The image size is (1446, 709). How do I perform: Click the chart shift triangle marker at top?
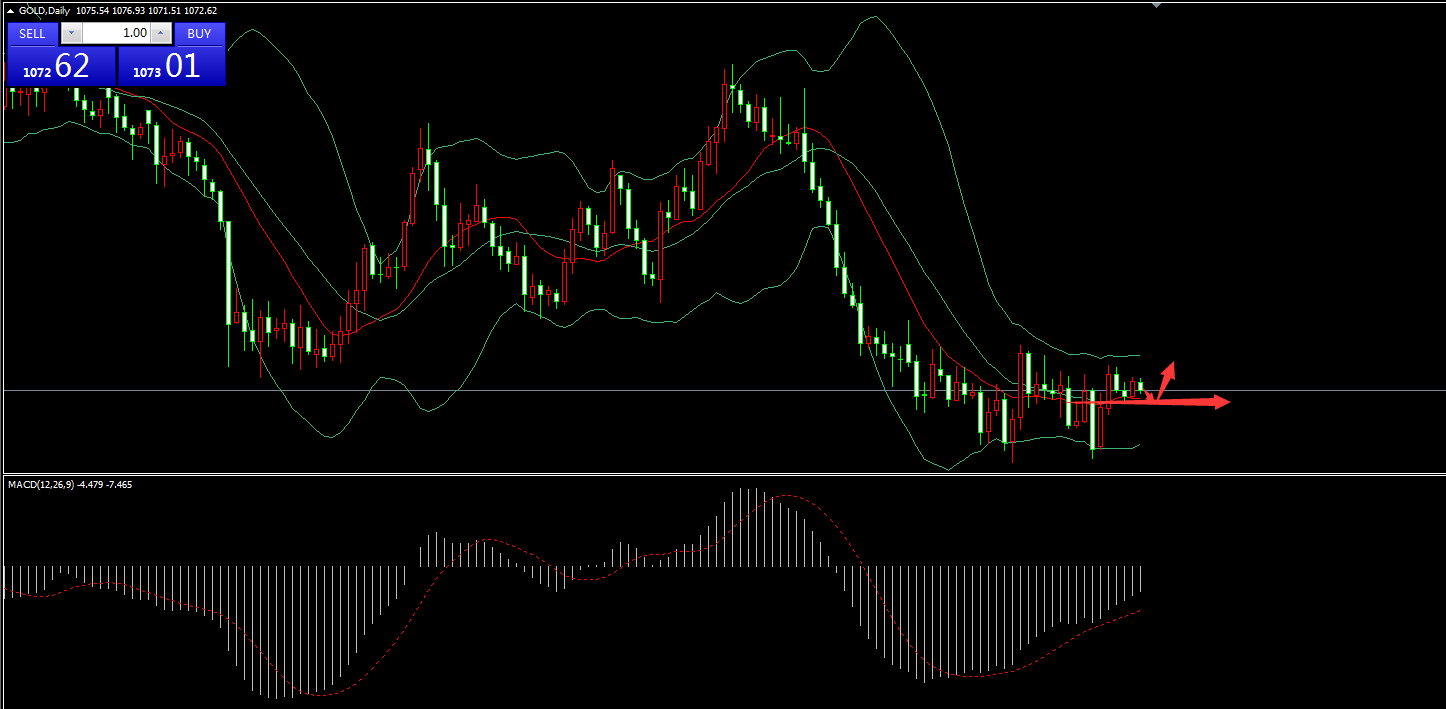coord(1157,5)
